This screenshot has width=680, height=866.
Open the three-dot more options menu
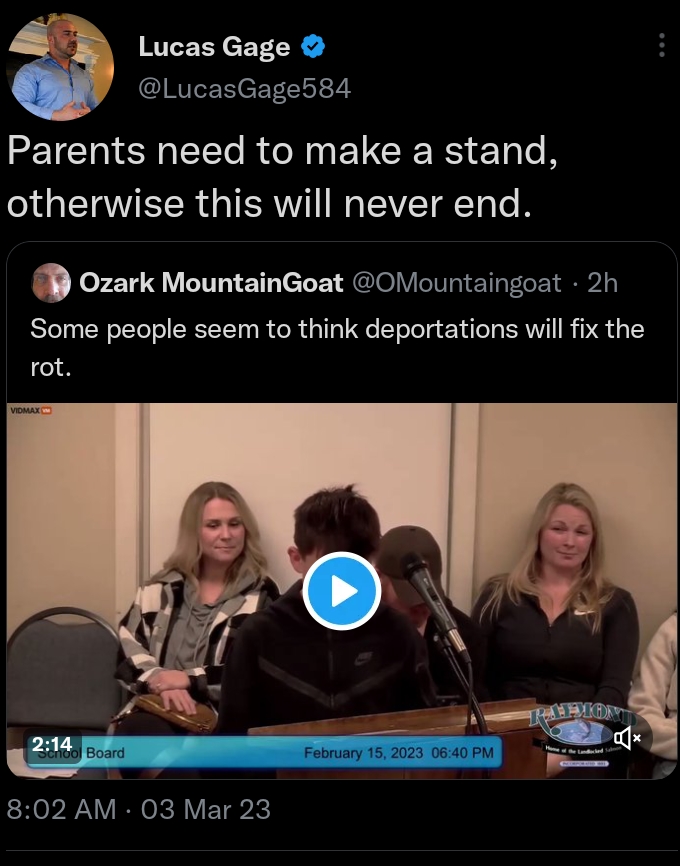(x=661, y=45)
